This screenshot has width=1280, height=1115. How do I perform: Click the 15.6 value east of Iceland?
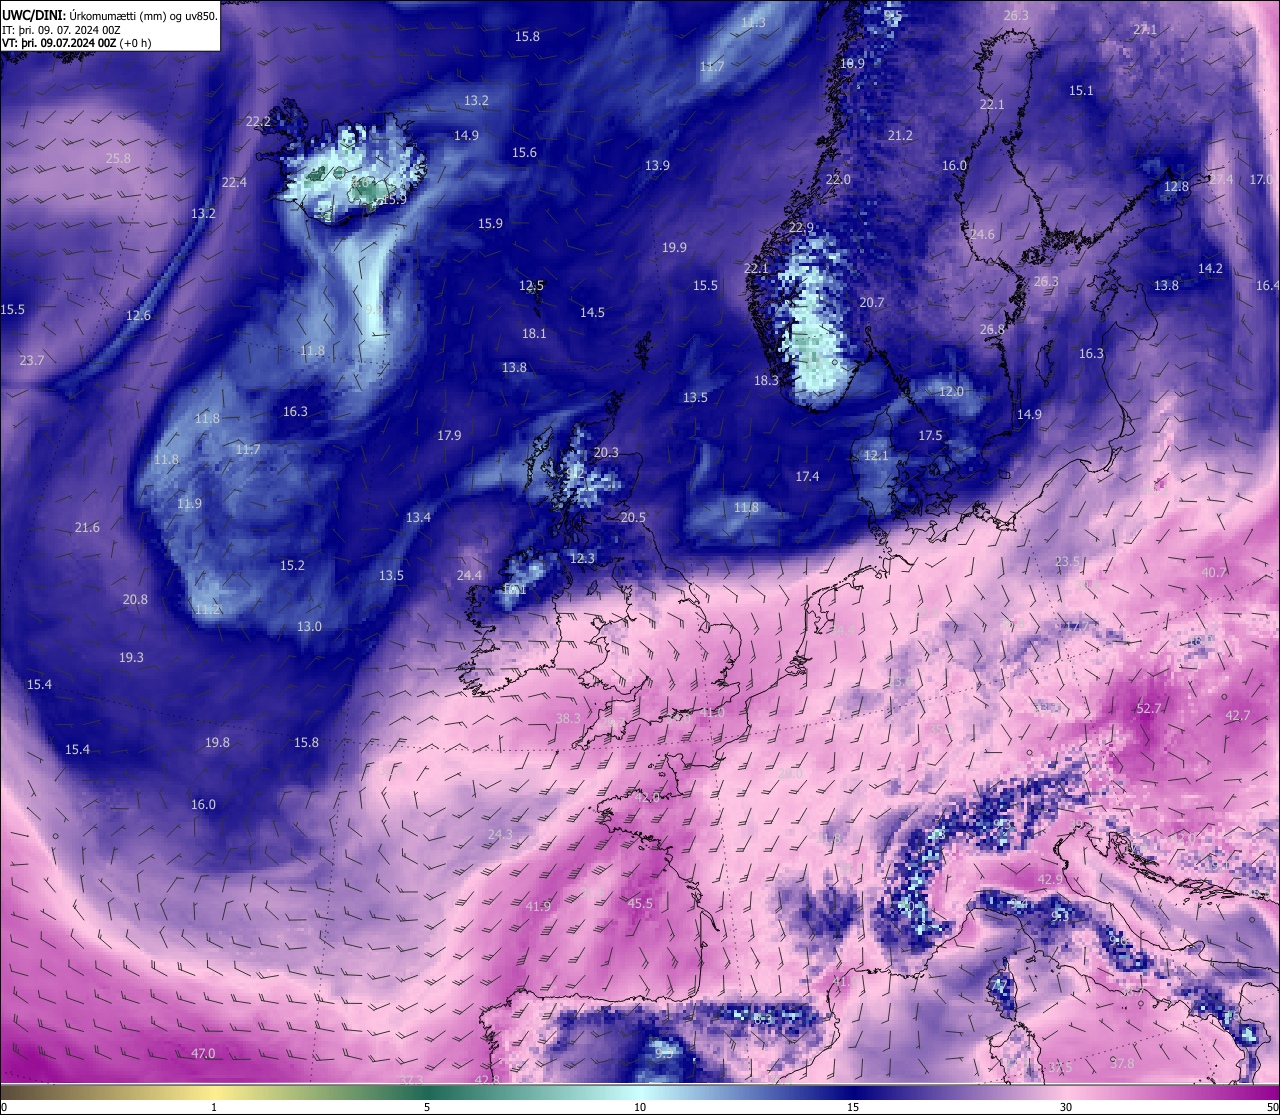coord(524,153)
